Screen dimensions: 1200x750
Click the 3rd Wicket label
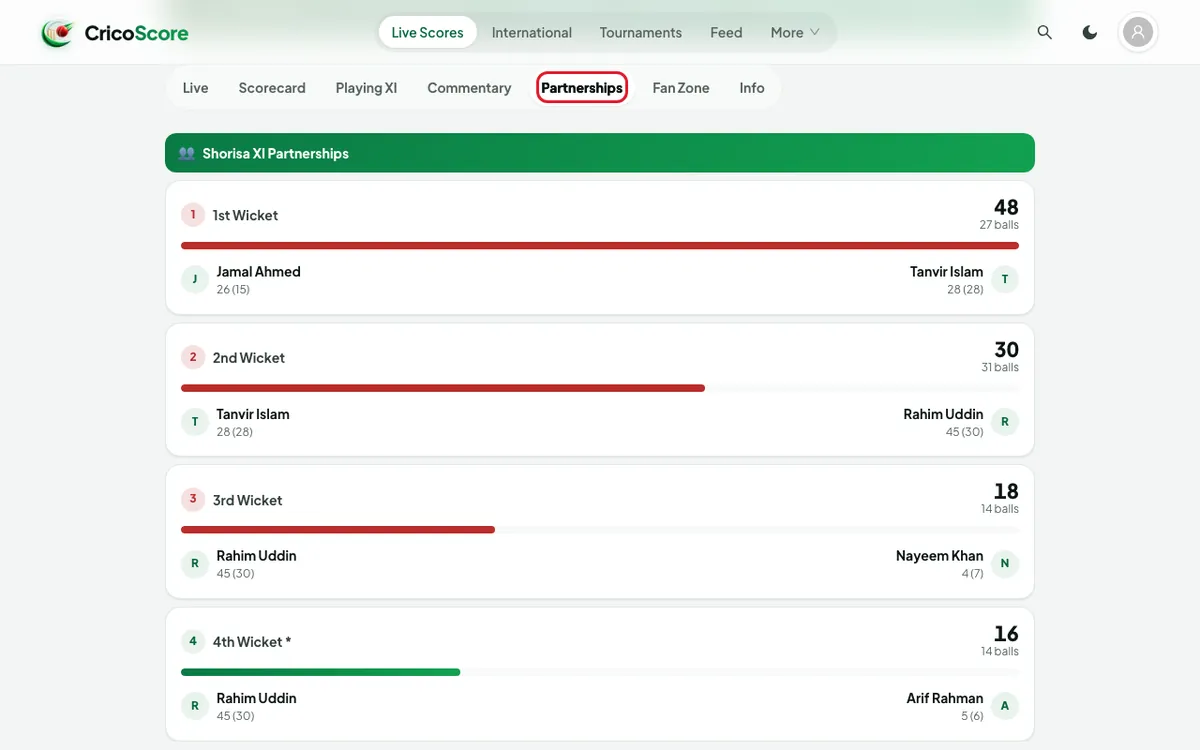(x=248, y=499)
